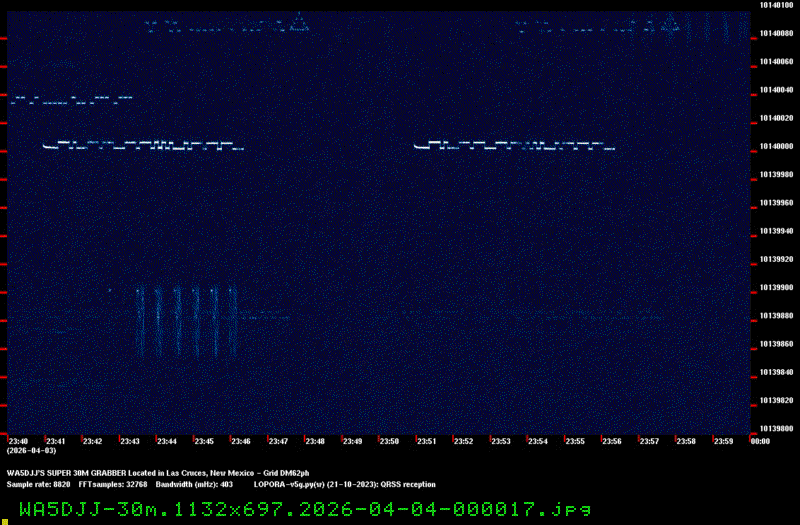The image size is (800, 525).
Task: Click the 23:51 time axis label
Action: [x=427, y=441]
